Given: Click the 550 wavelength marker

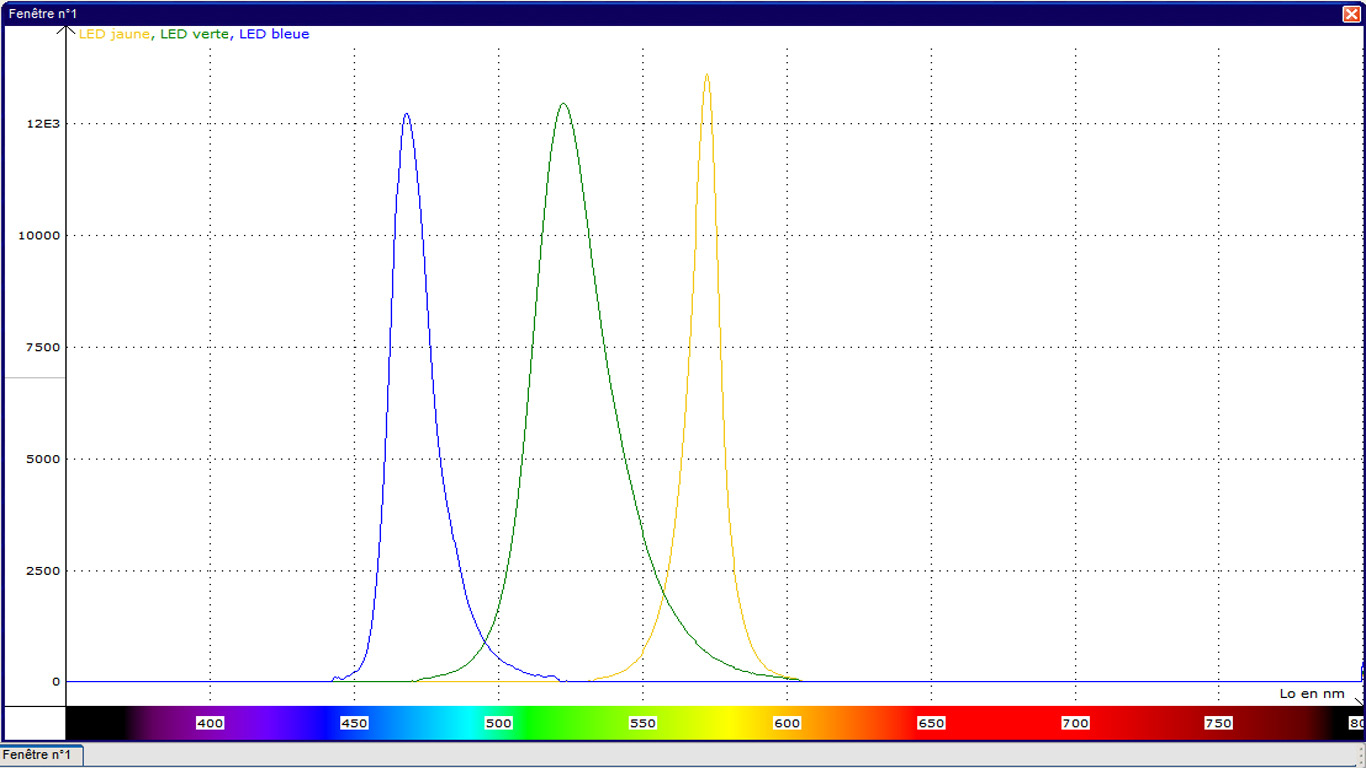Looking at the screenshot, I should coord(642,723).
